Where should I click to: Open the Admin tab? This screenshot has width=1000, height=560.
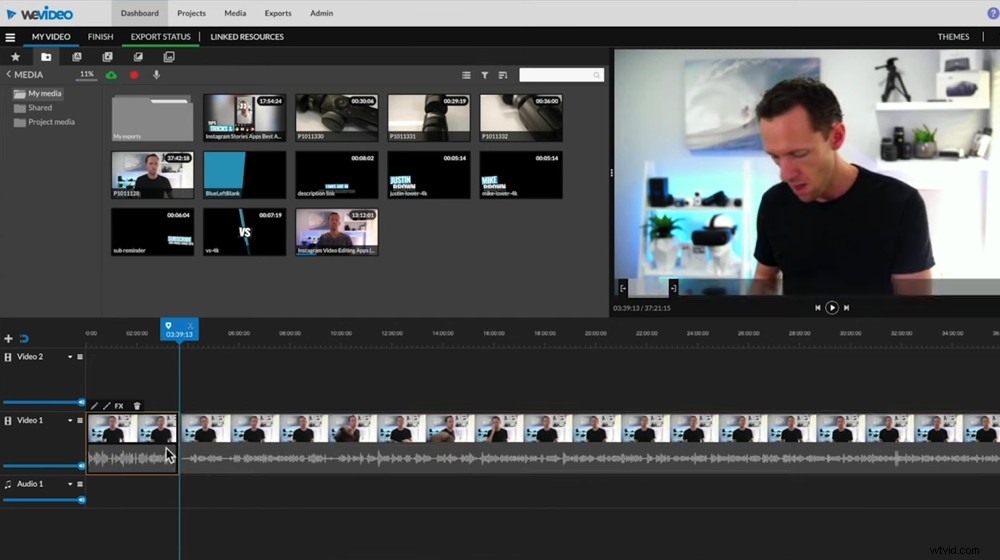click(x=321, y=13)
